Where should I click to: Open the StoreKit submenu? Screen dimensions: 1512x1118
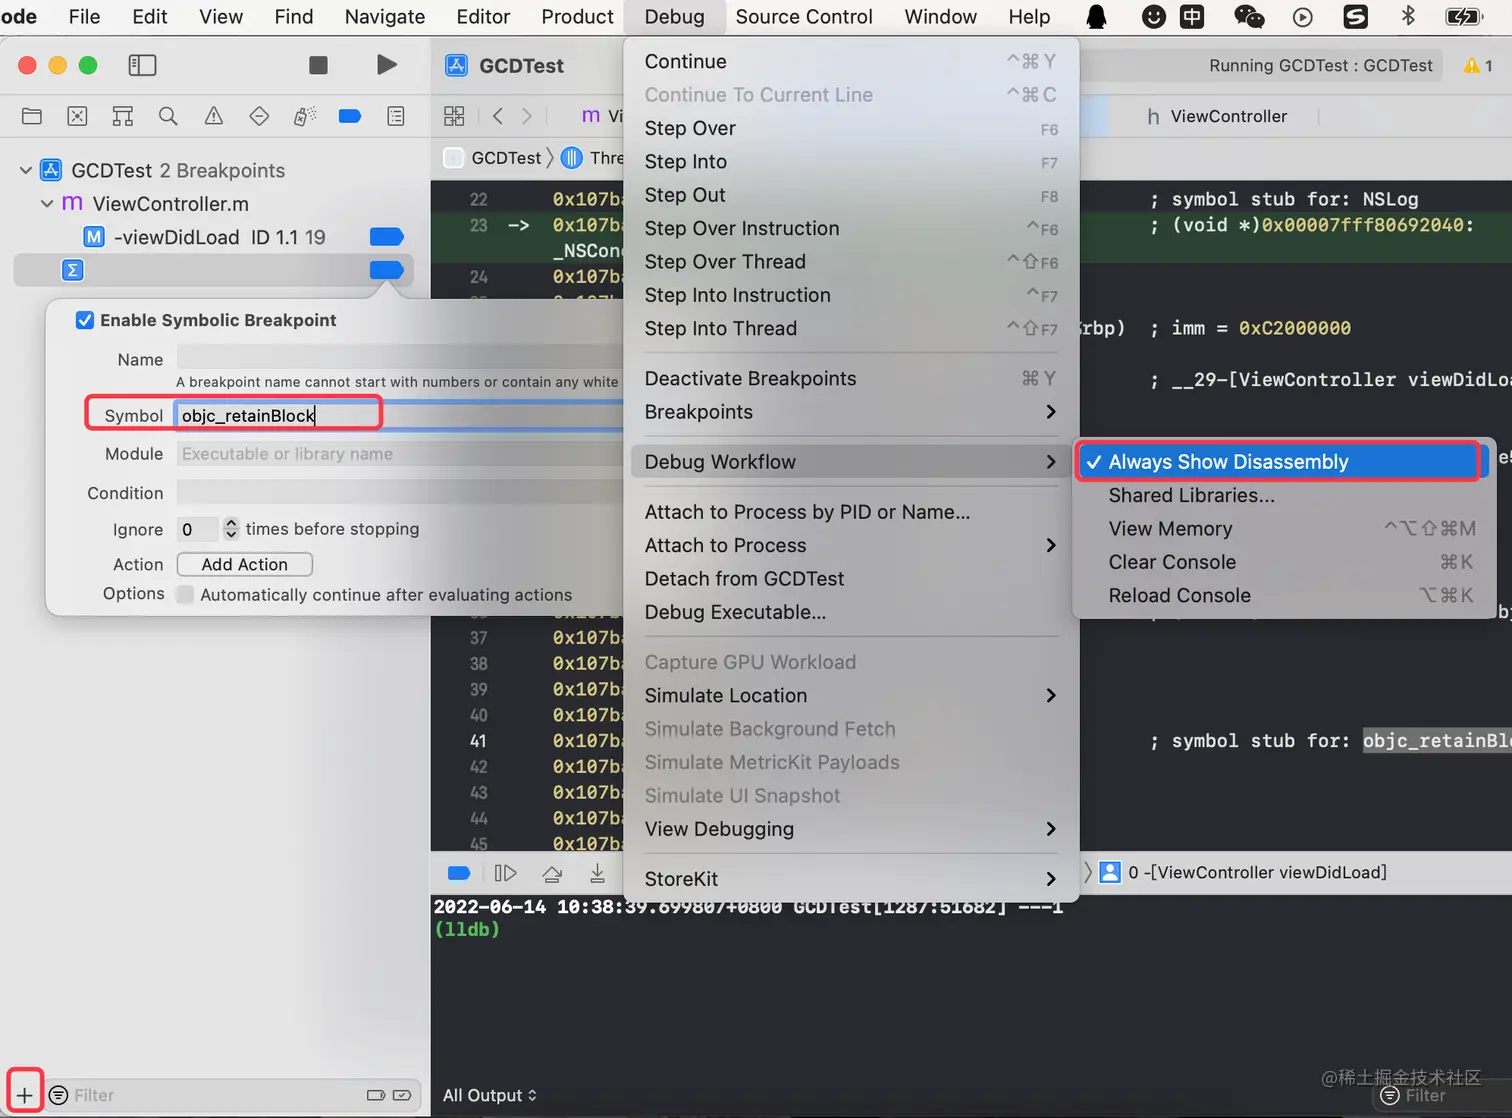pos(851,879)
